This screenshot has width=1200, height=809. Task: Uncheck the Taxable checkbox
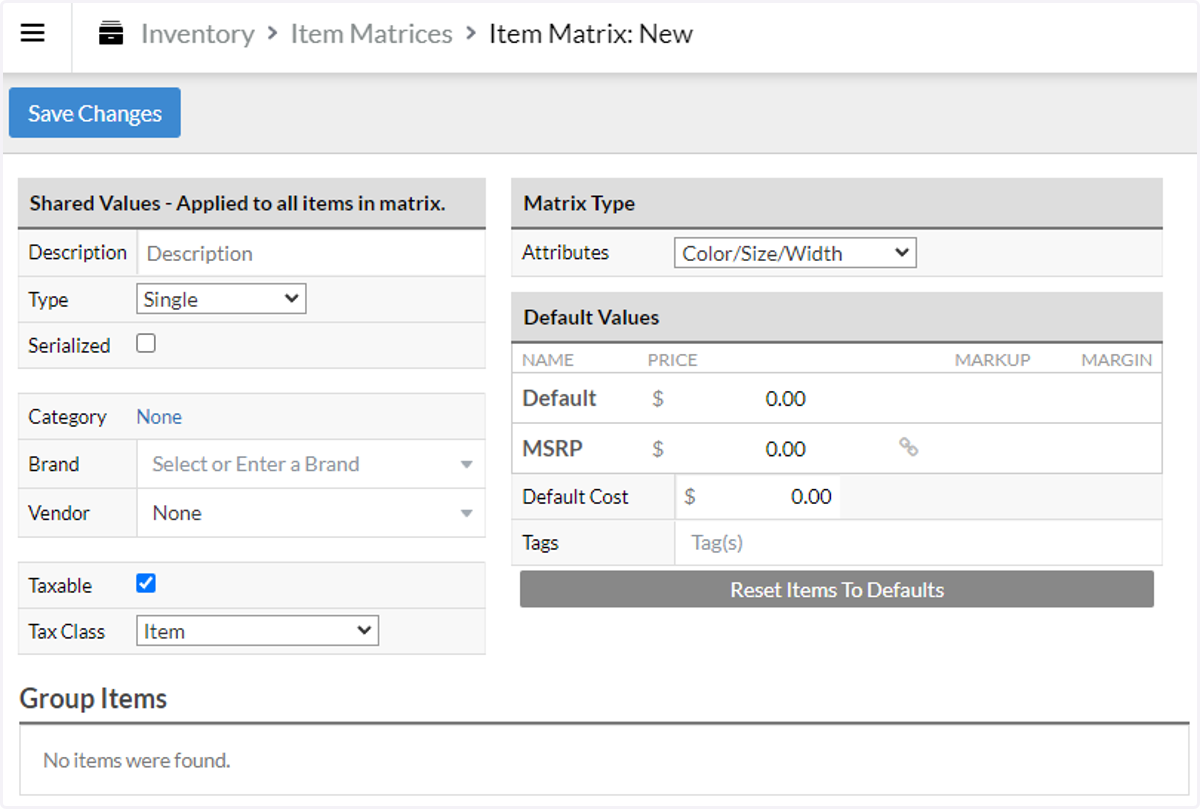click(146, 583)
